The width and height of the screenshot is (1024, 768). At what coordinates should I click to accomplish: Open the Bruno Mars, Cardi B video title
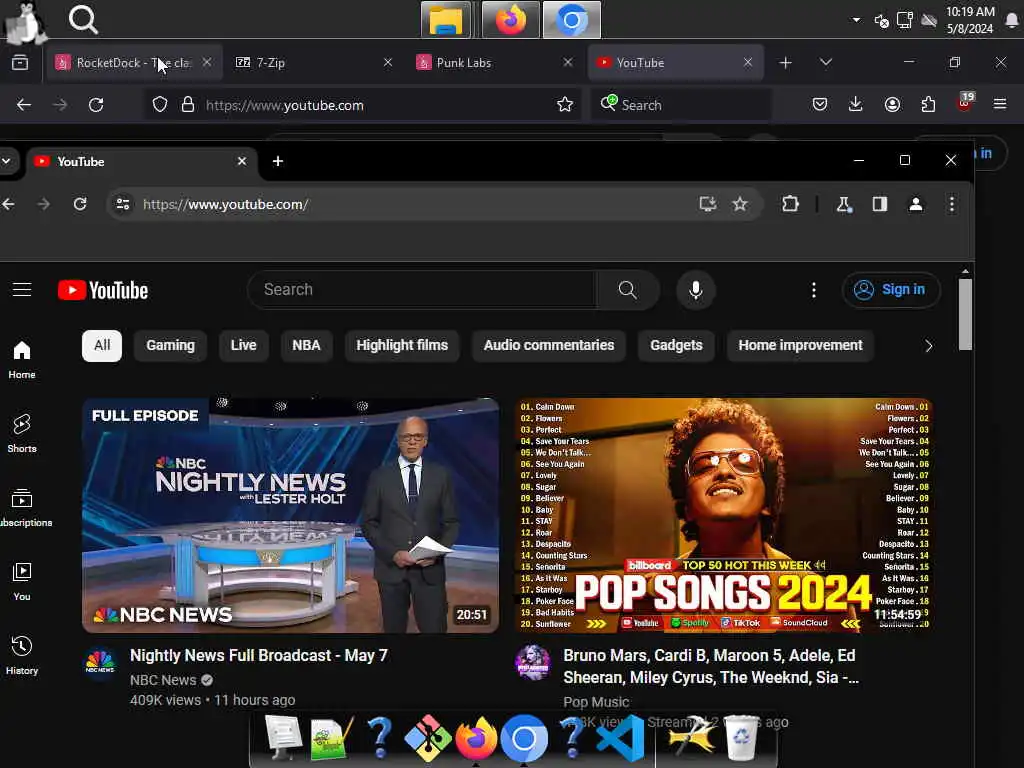pos(711,666)
